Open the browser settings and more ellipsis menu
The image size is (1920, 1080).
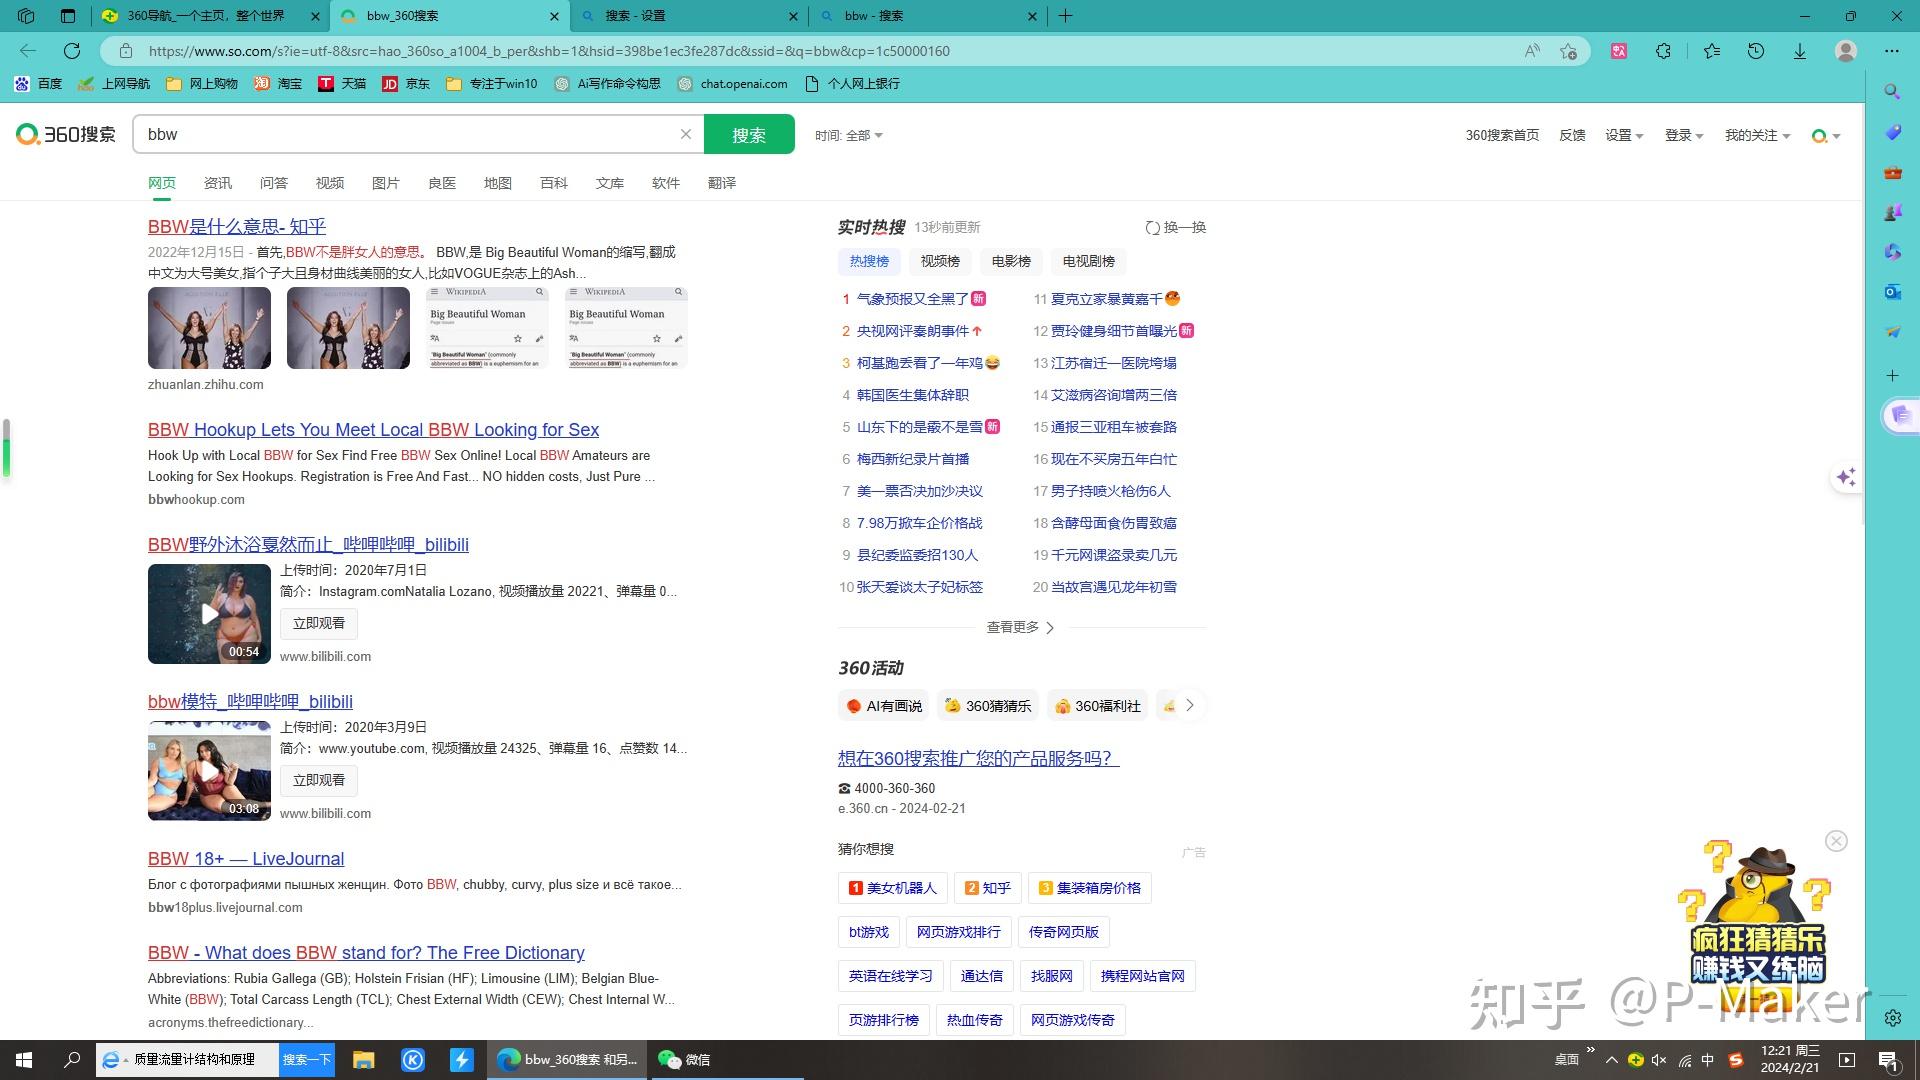pyautogui.click(x=1892, y=51)
